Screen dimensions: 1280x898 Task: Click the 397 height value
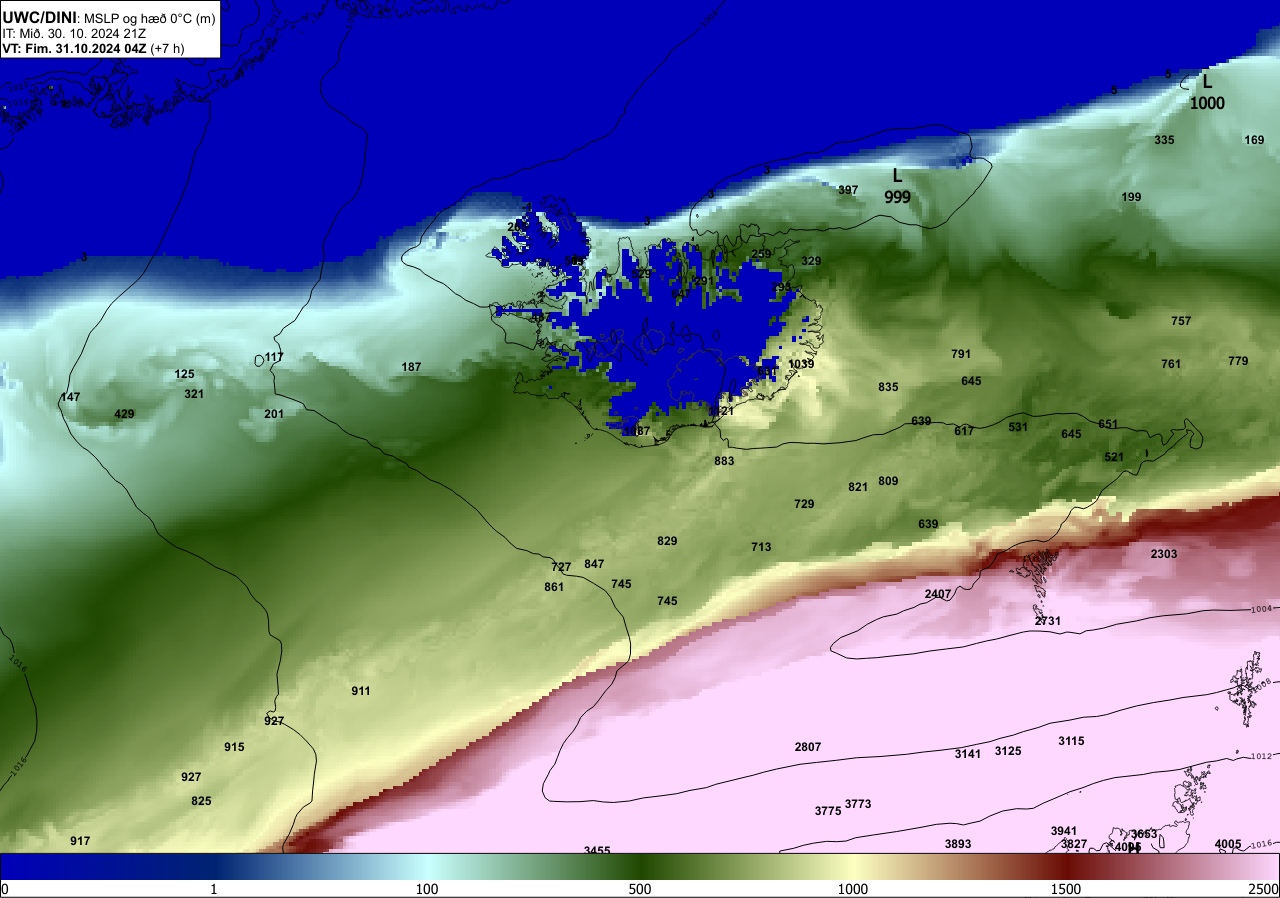click(848, 190)
